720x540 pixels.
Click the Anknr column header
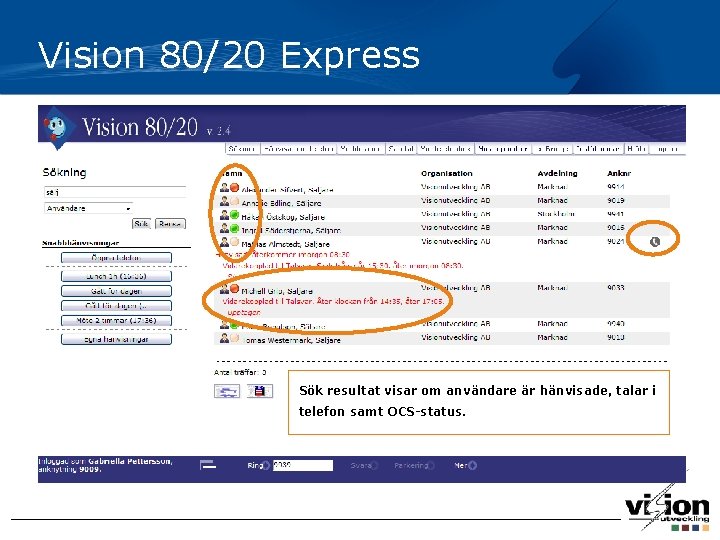[619, 174]
